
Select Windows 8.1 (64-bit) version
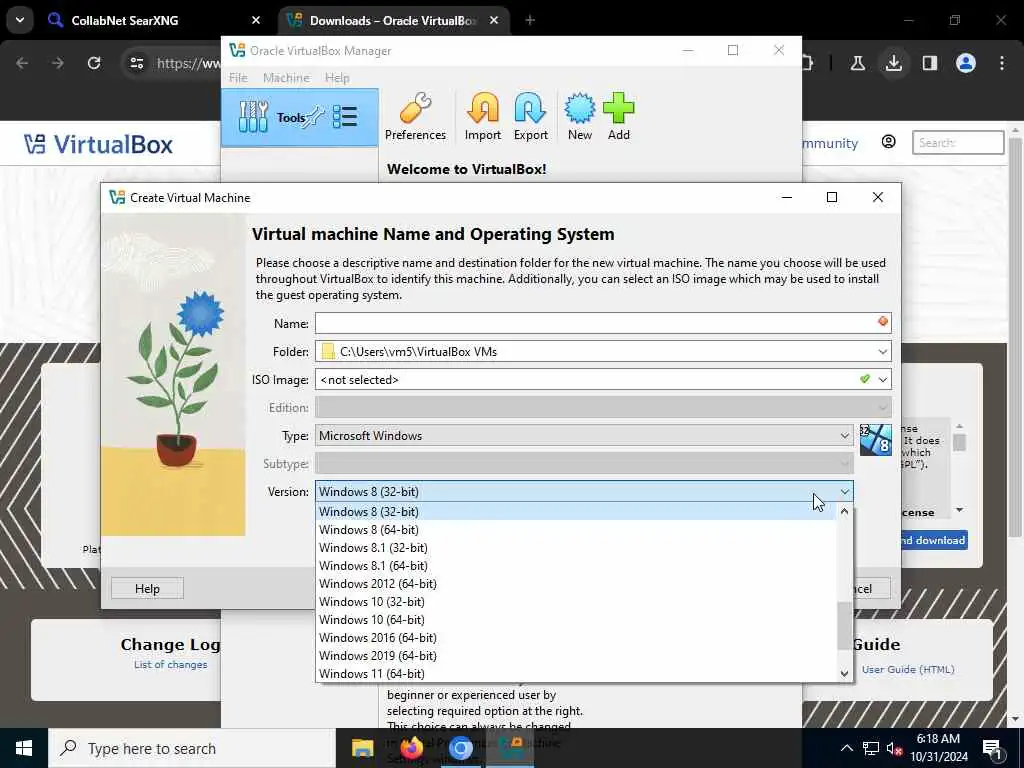coord(576,566)
